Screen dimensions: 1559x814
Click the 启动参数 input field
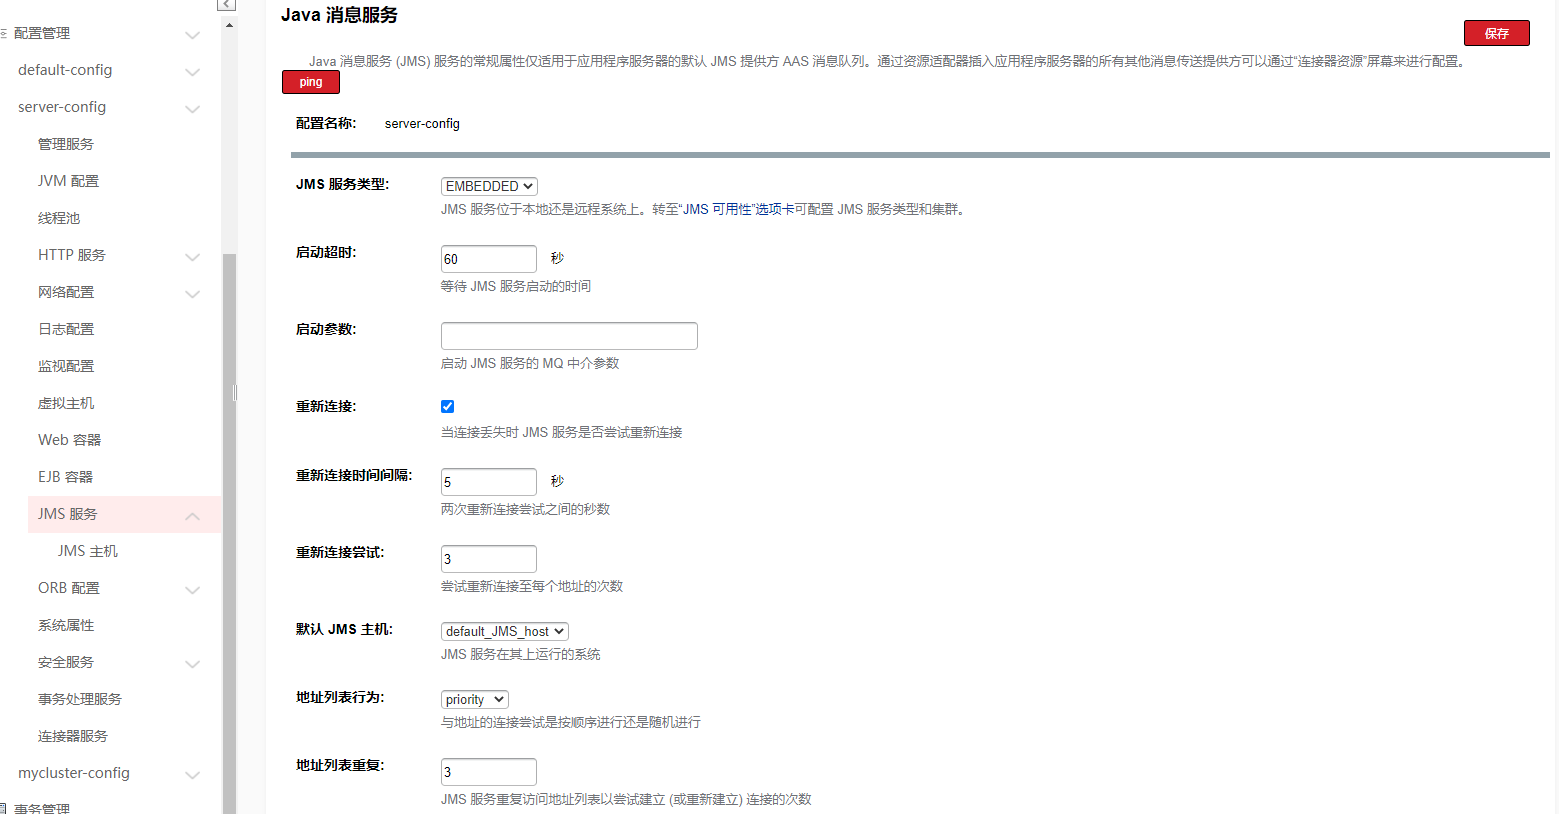(568, 336)
